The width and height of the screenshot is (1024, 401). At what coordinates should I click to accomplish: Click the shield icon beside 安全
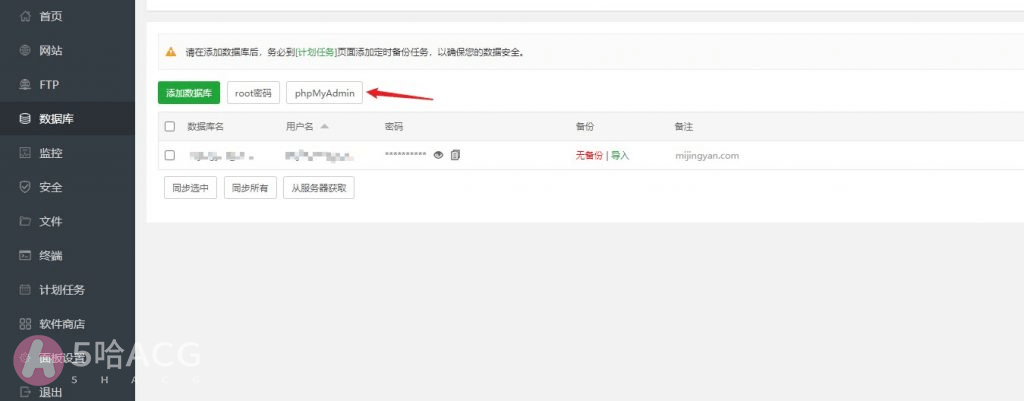point(25,187)
